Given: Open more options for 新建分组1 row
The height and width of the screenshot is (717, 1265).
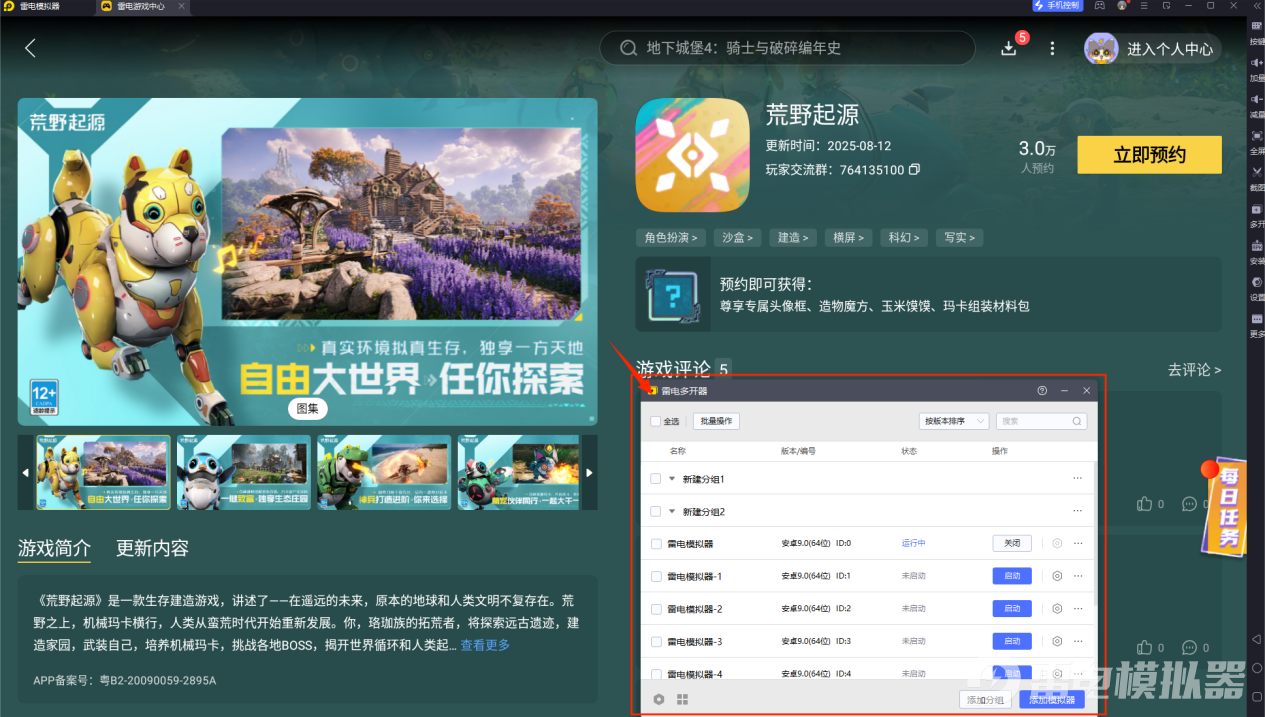Looking at the screenshot, I should (1078, 479).
